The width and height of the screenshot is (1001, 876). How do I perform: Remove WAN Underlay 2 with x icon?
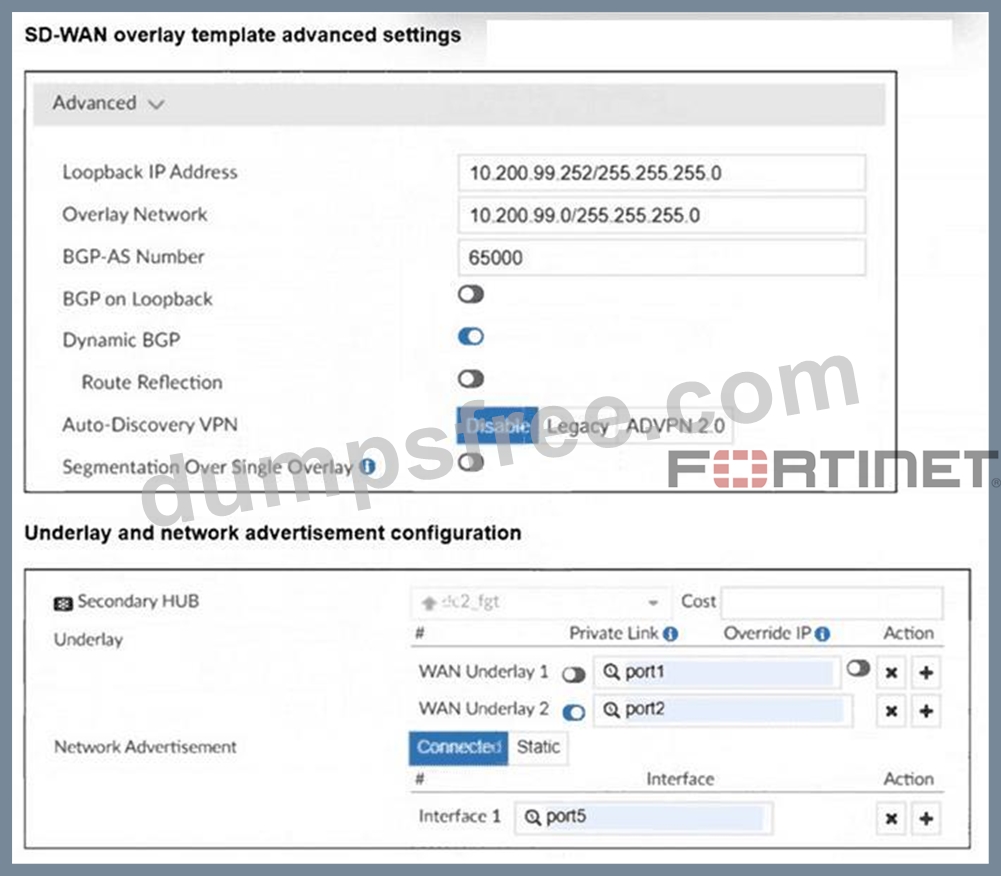(891, 711)
